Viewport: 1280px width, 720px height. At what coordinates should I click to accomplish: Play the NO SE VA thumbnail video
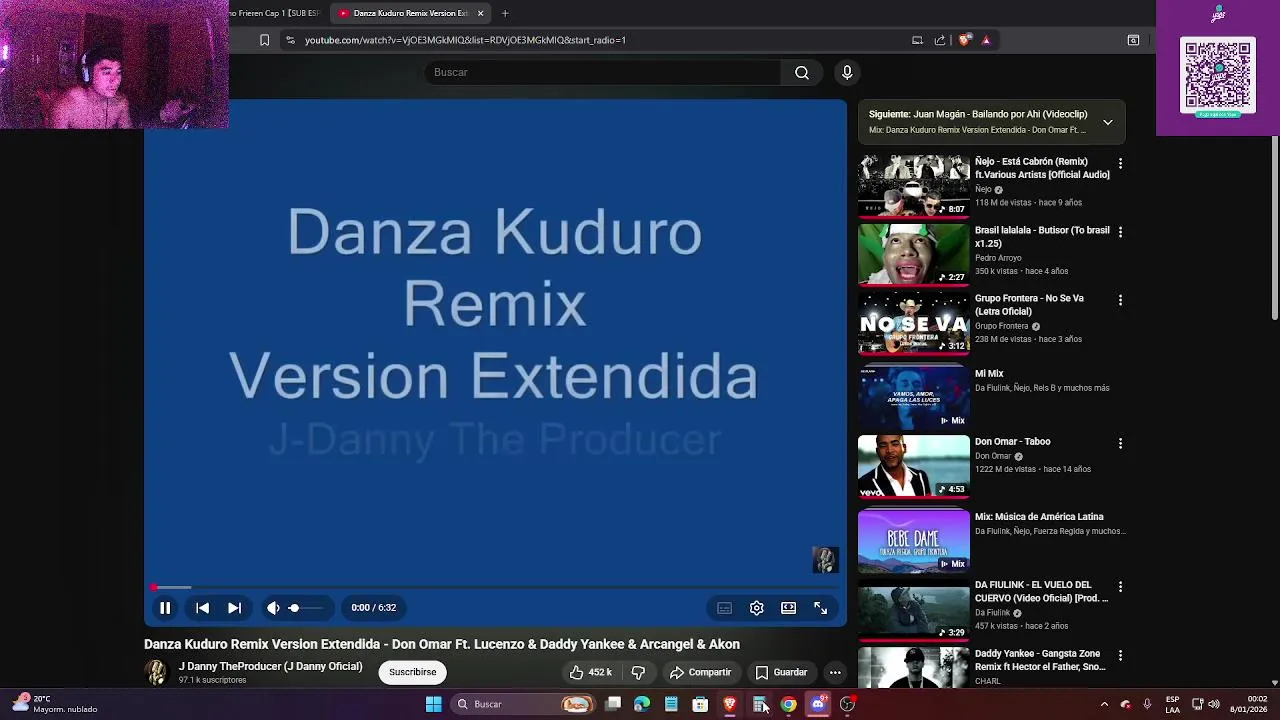tap(913, 323)
